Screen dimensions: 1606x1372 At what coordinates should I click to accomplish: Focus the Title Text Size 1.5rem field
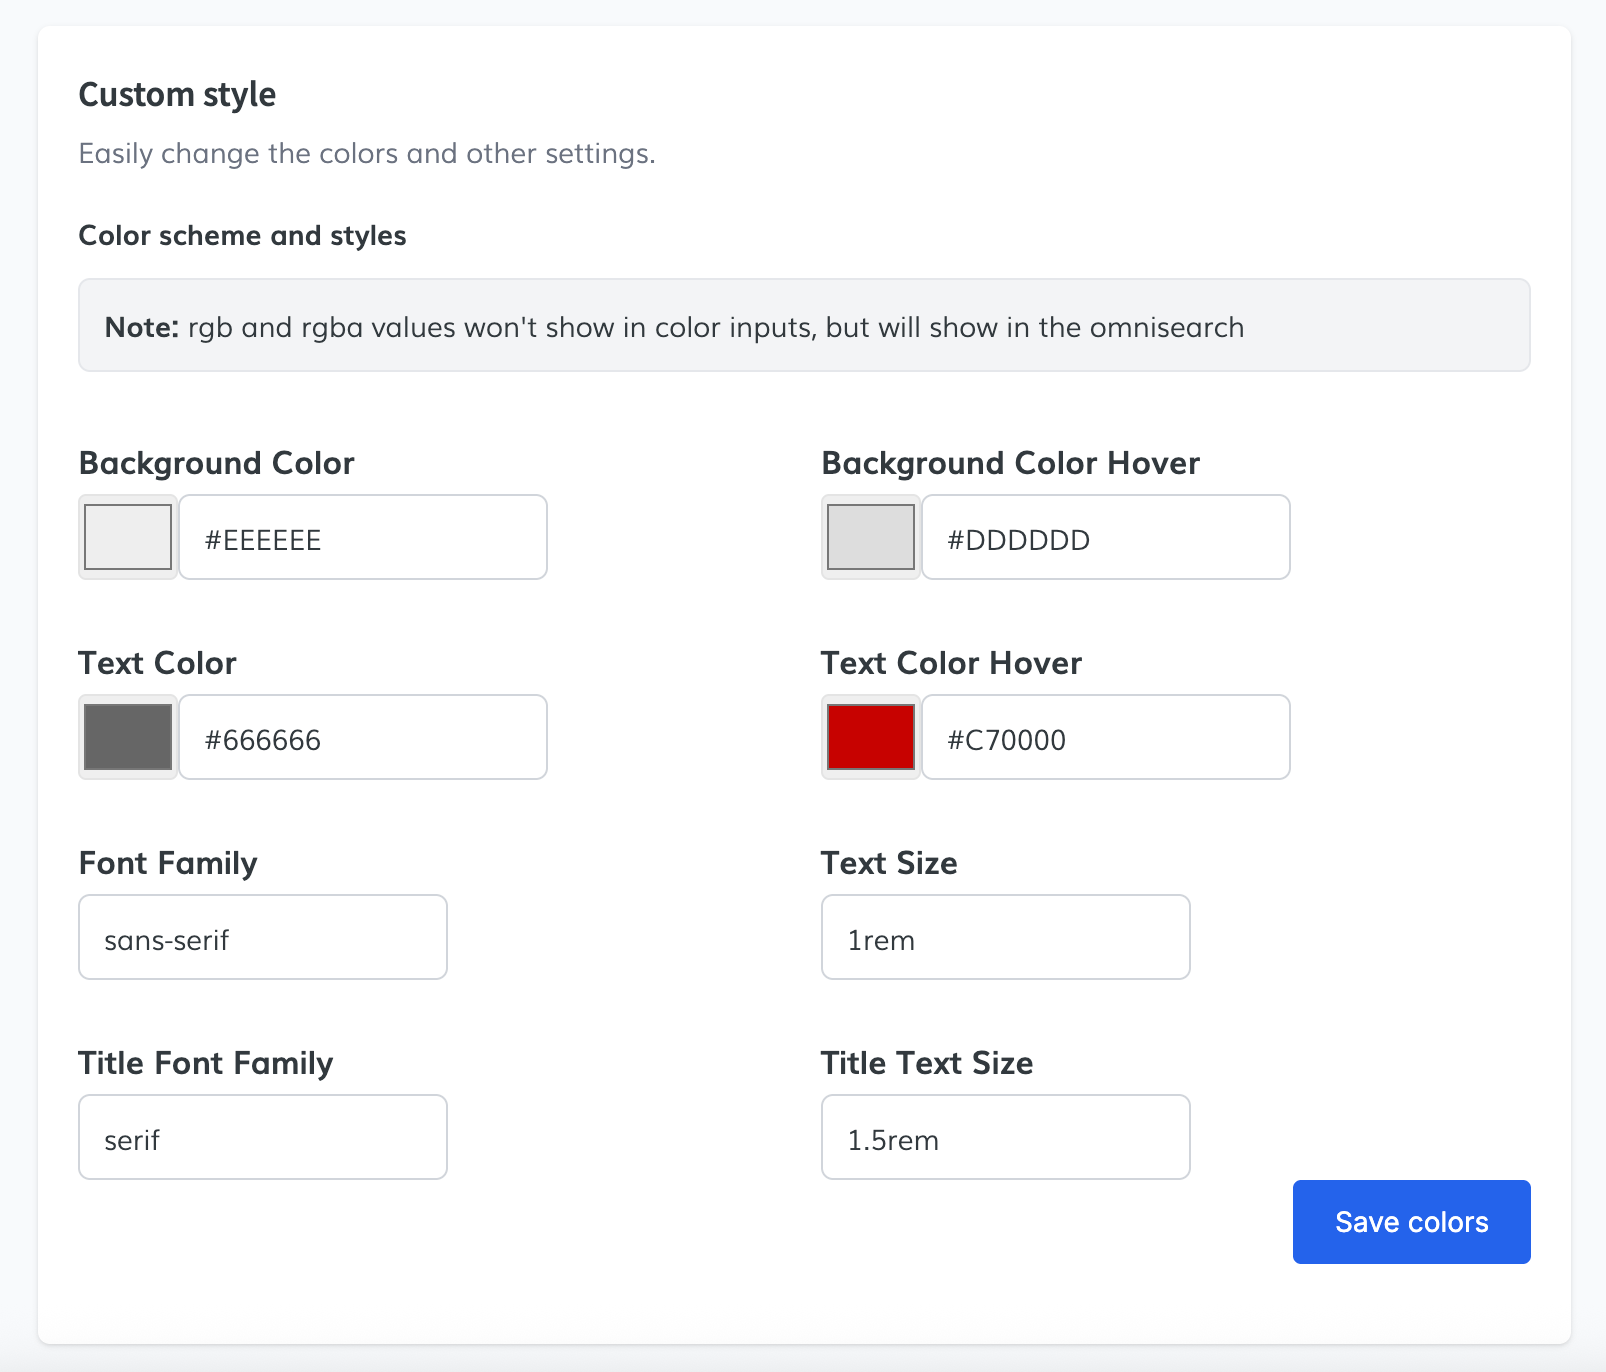pyautogui.click(x=1005, y=1138)
